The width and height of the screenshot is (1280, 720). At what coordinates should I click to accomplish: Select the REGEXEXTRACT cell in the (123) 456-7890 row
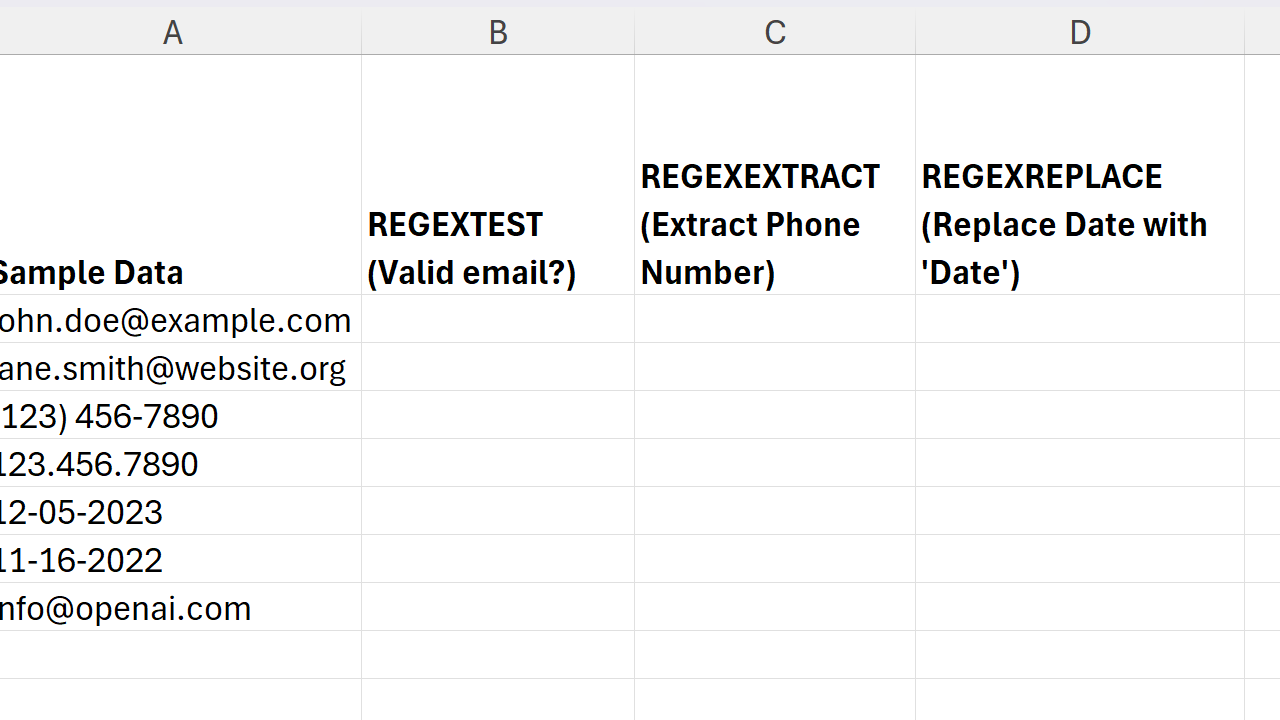coord(775,416)
